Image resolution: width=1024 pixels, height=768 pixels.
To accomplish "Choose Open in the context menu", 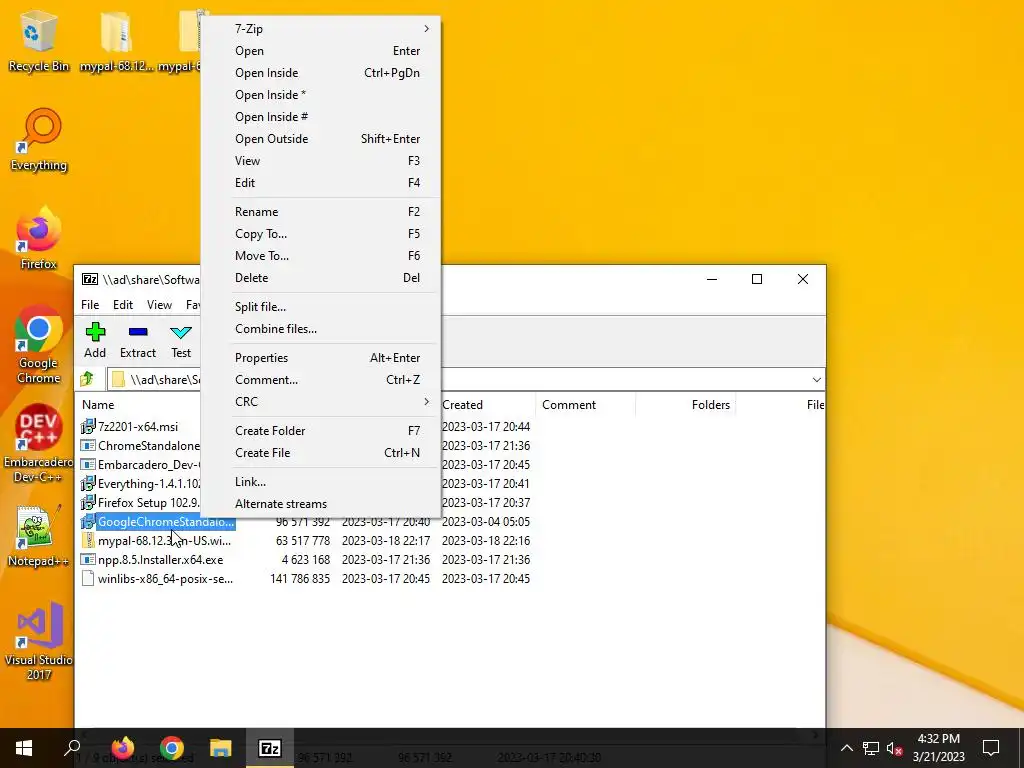I will click(321, 51).
